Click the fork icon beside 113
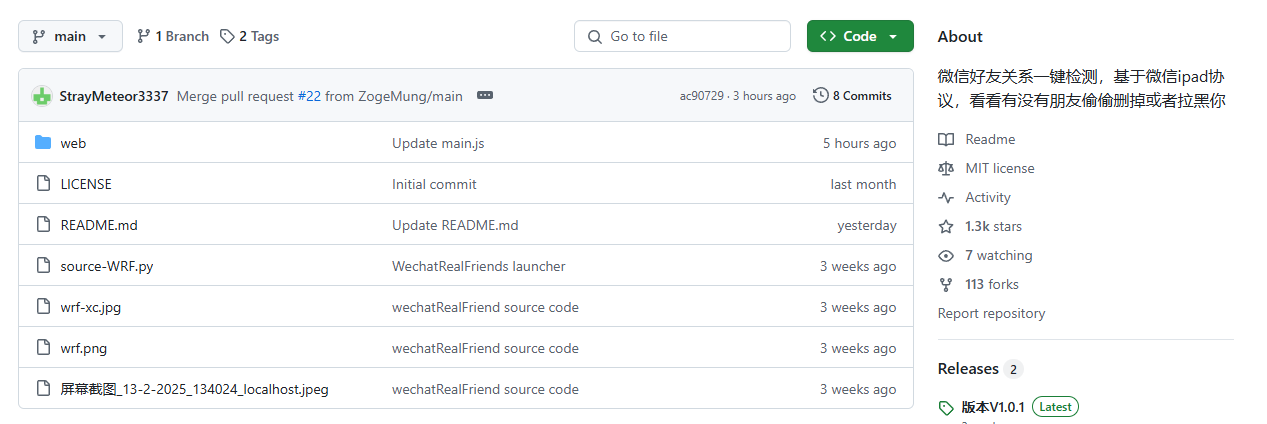Viewport: 1267px width, 424px height. (946, 284)
